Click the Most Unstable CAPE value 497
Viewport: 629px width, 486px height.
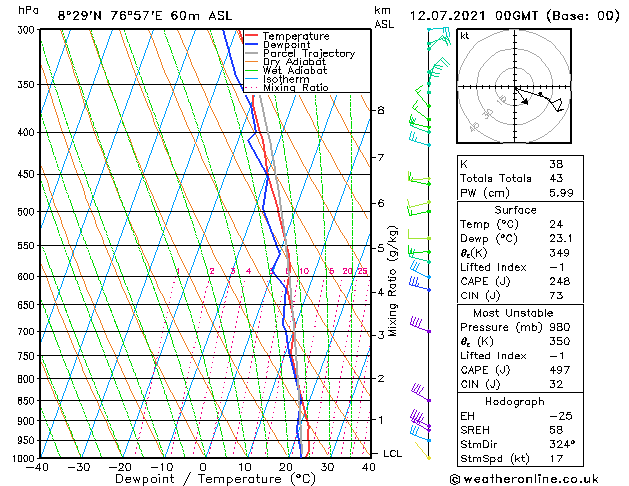pyautogui.click(x=560, y=370)
